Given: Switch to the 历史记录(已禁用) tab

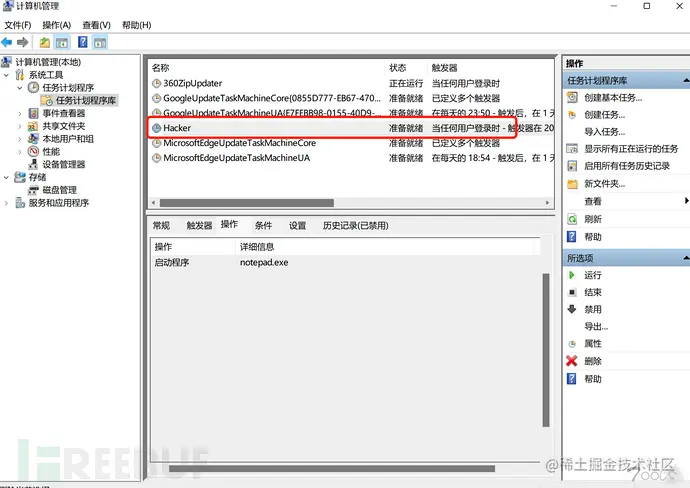Looking at the screenshot, I should coord(356,225).
